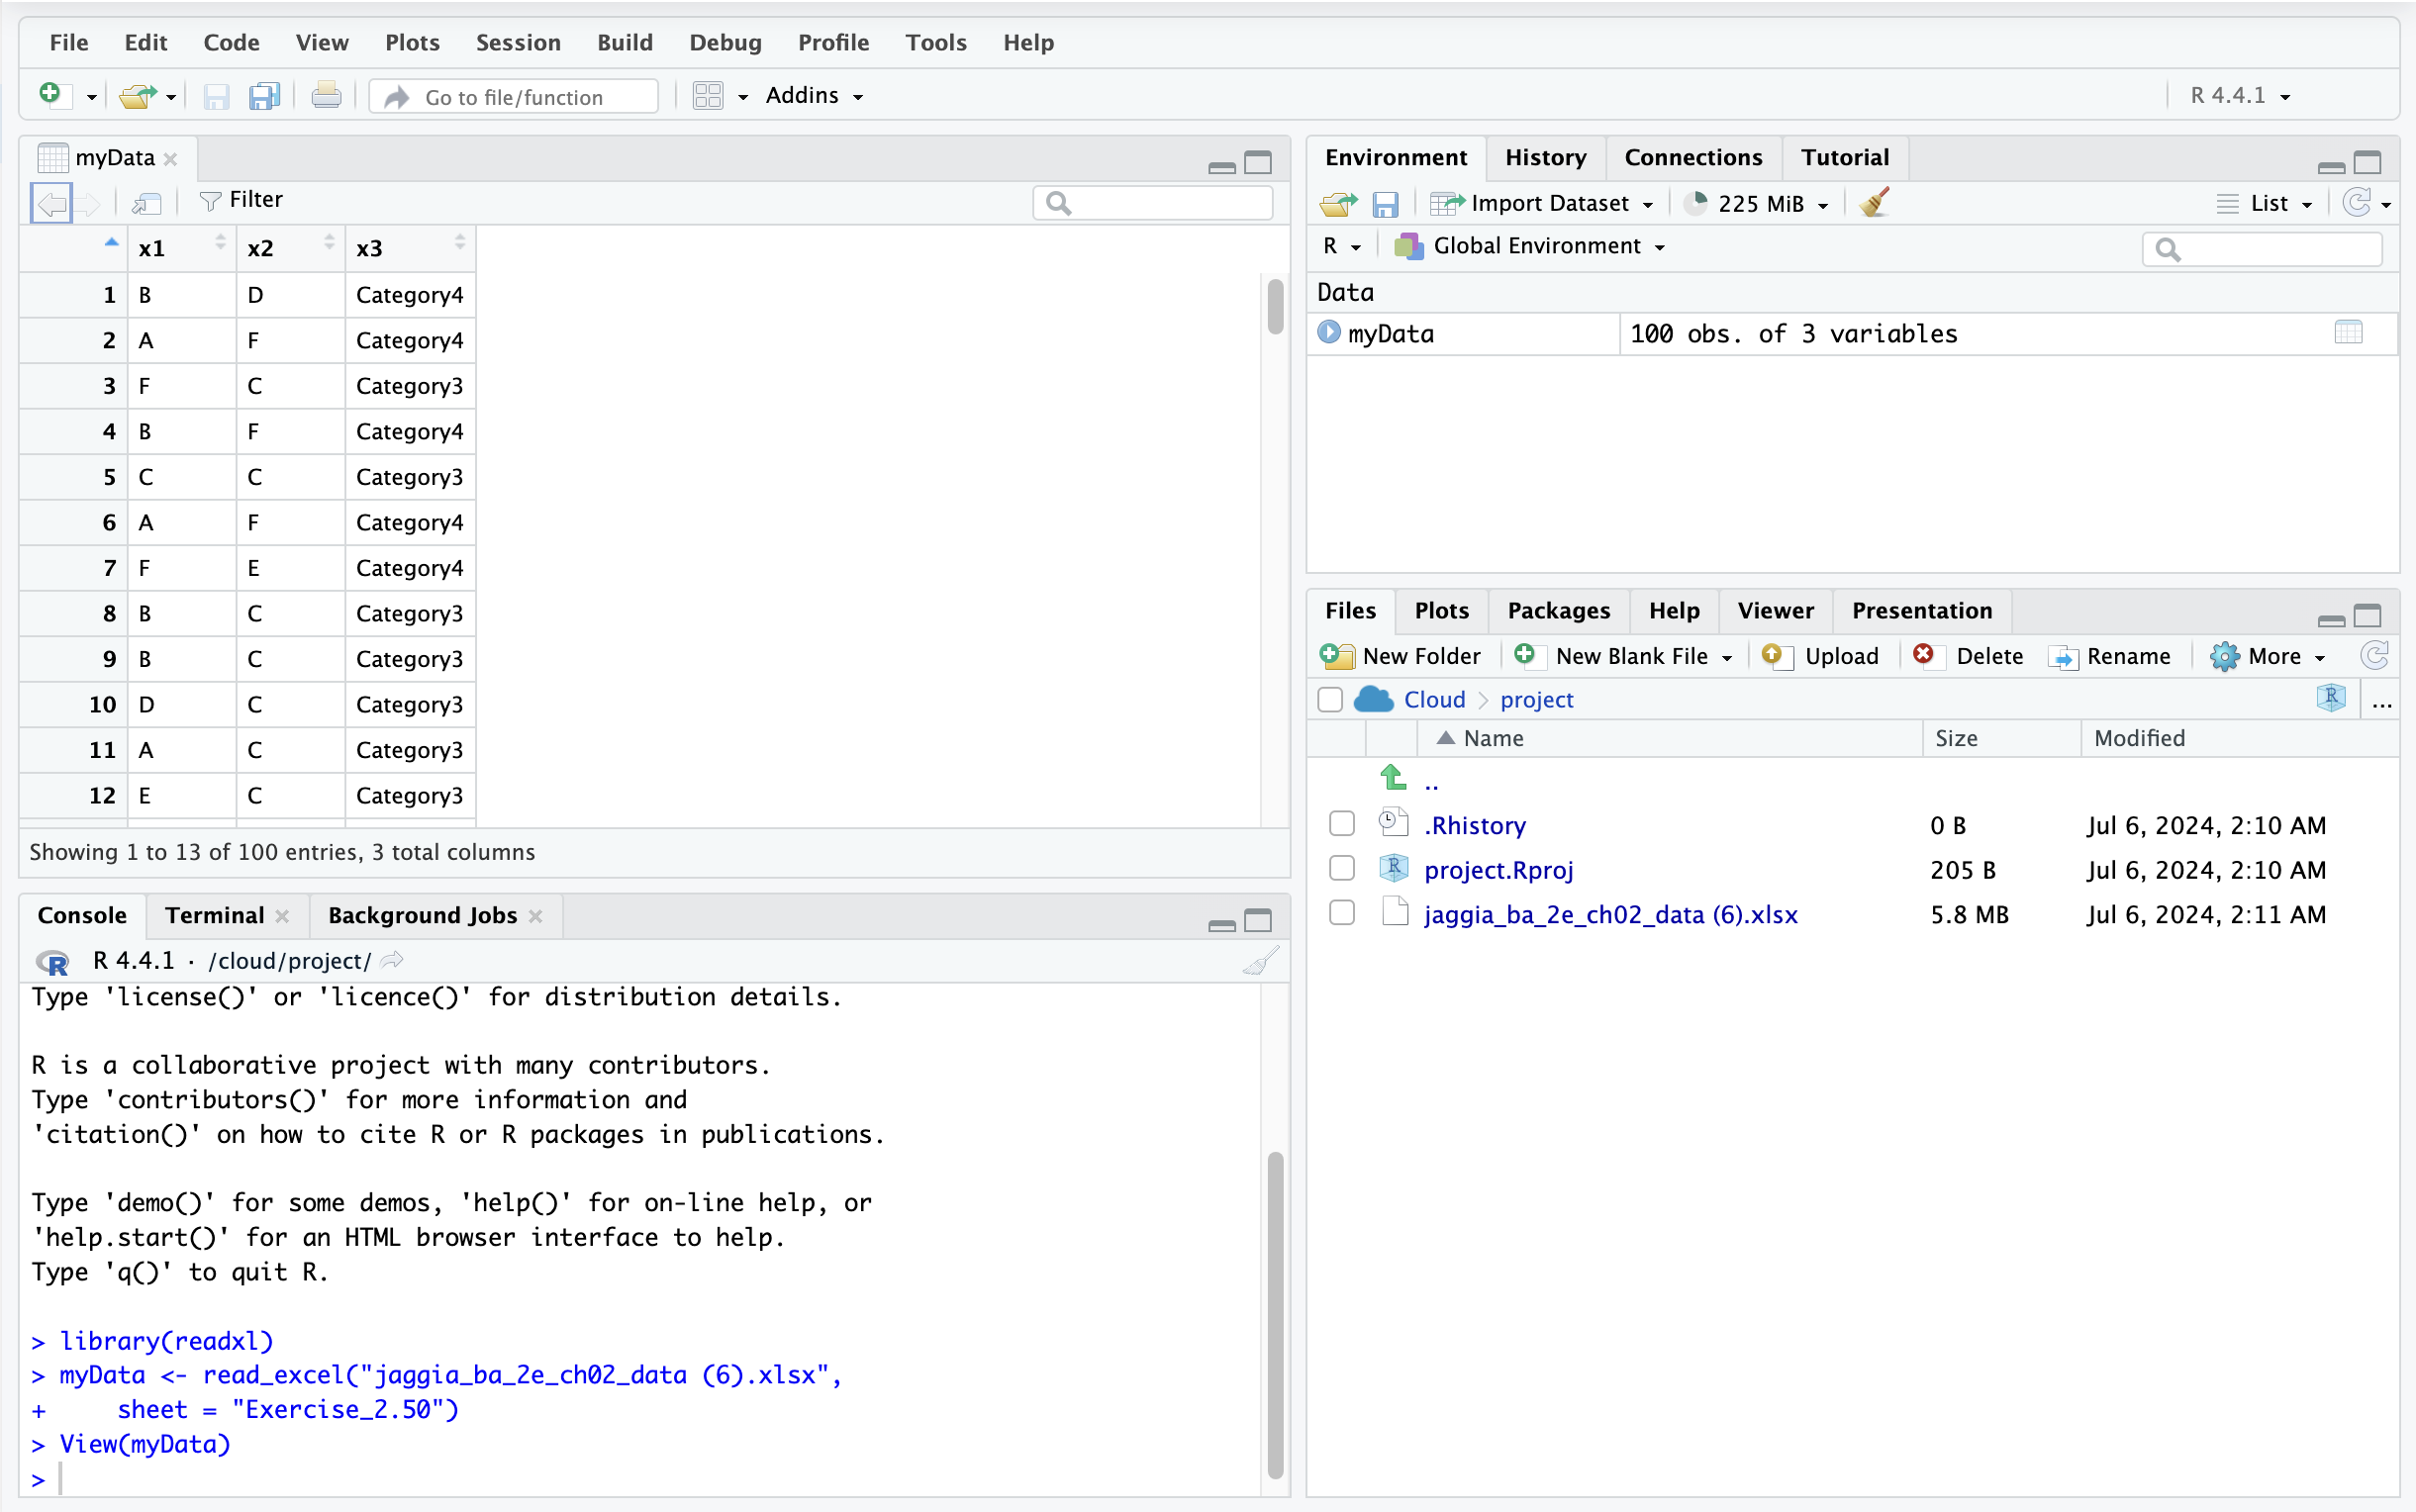Image resolution: width=2416 pixels, height=1512 pixels.
Task: Sort by x1 column header
Action: click(182, 248)
